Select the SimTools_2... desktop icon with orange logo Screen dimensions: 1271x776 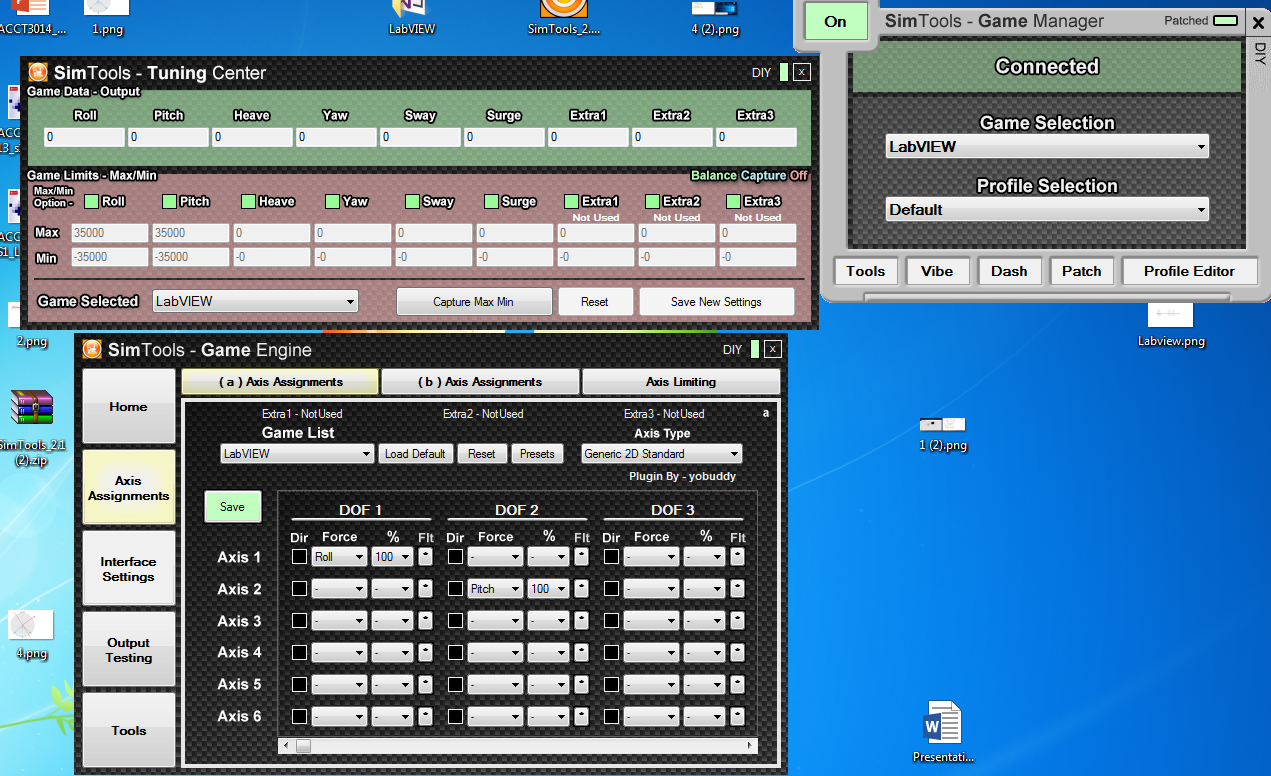click(564, 17)
